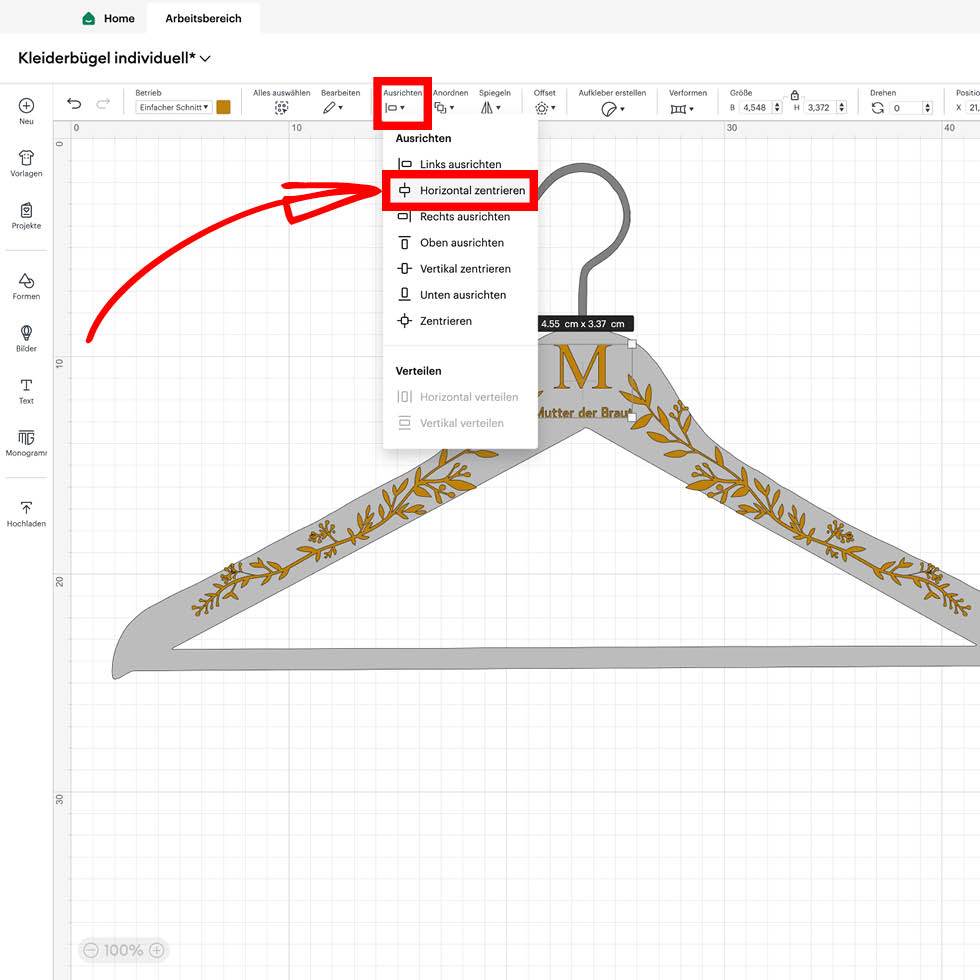Open the Verformen dropdown
Viewport: 980px width, 980px height.
[682, 108]
